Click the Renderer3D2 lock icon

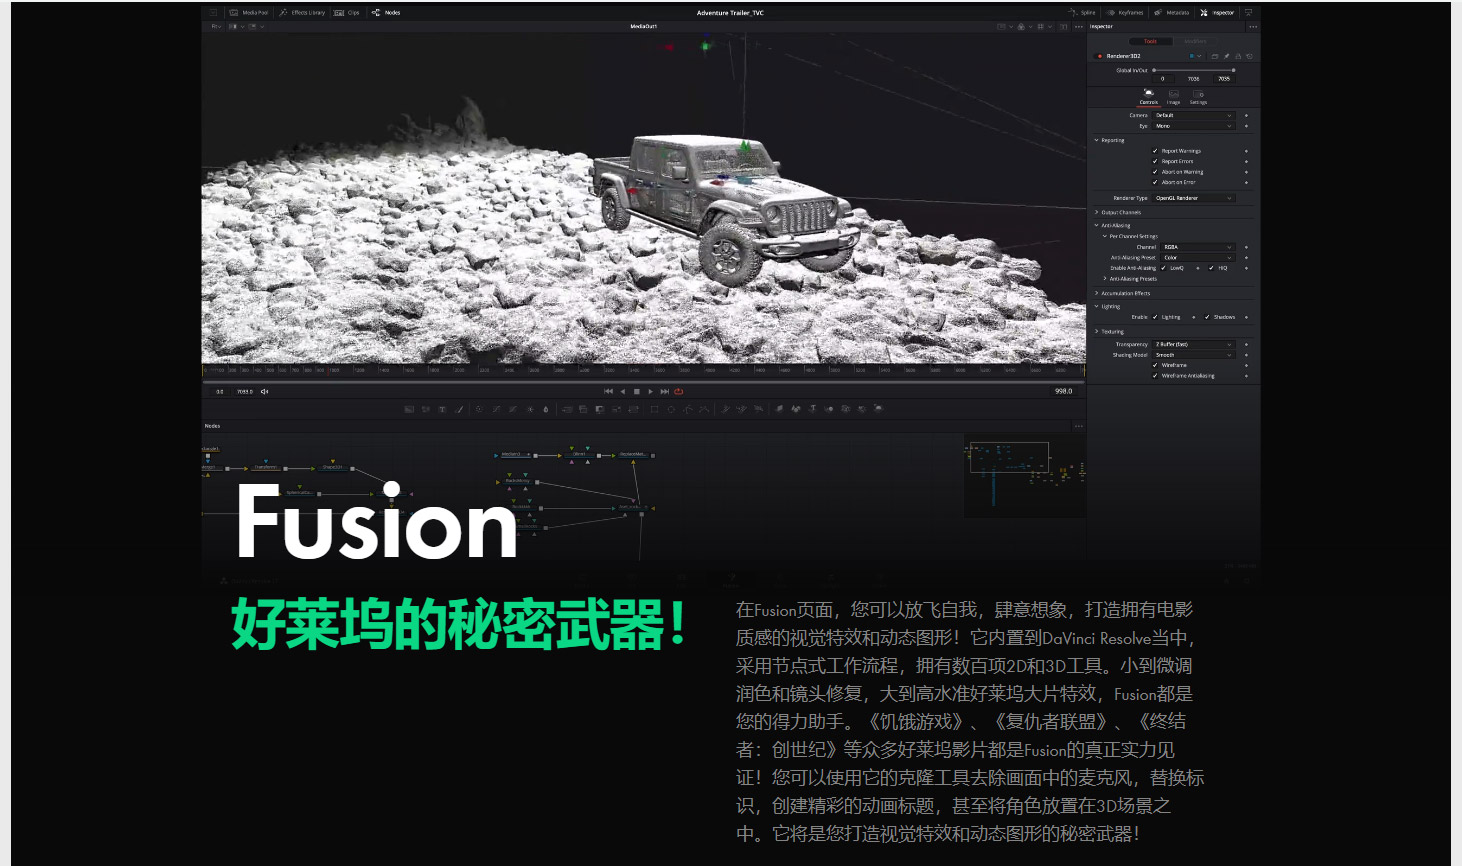tap(1238, 56)
